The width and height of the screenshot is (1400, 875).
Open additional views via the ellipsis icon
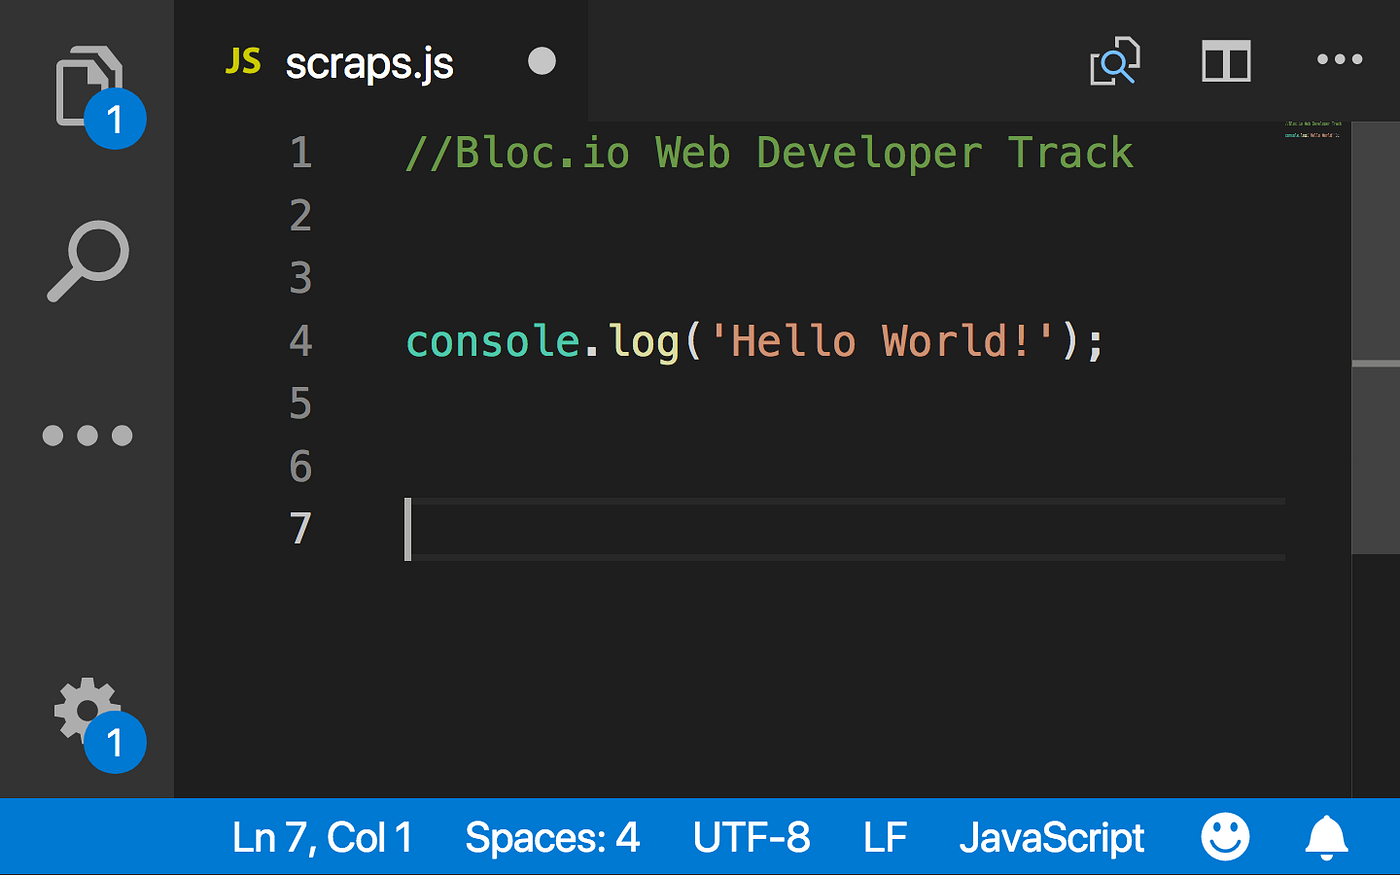point(87,434)
